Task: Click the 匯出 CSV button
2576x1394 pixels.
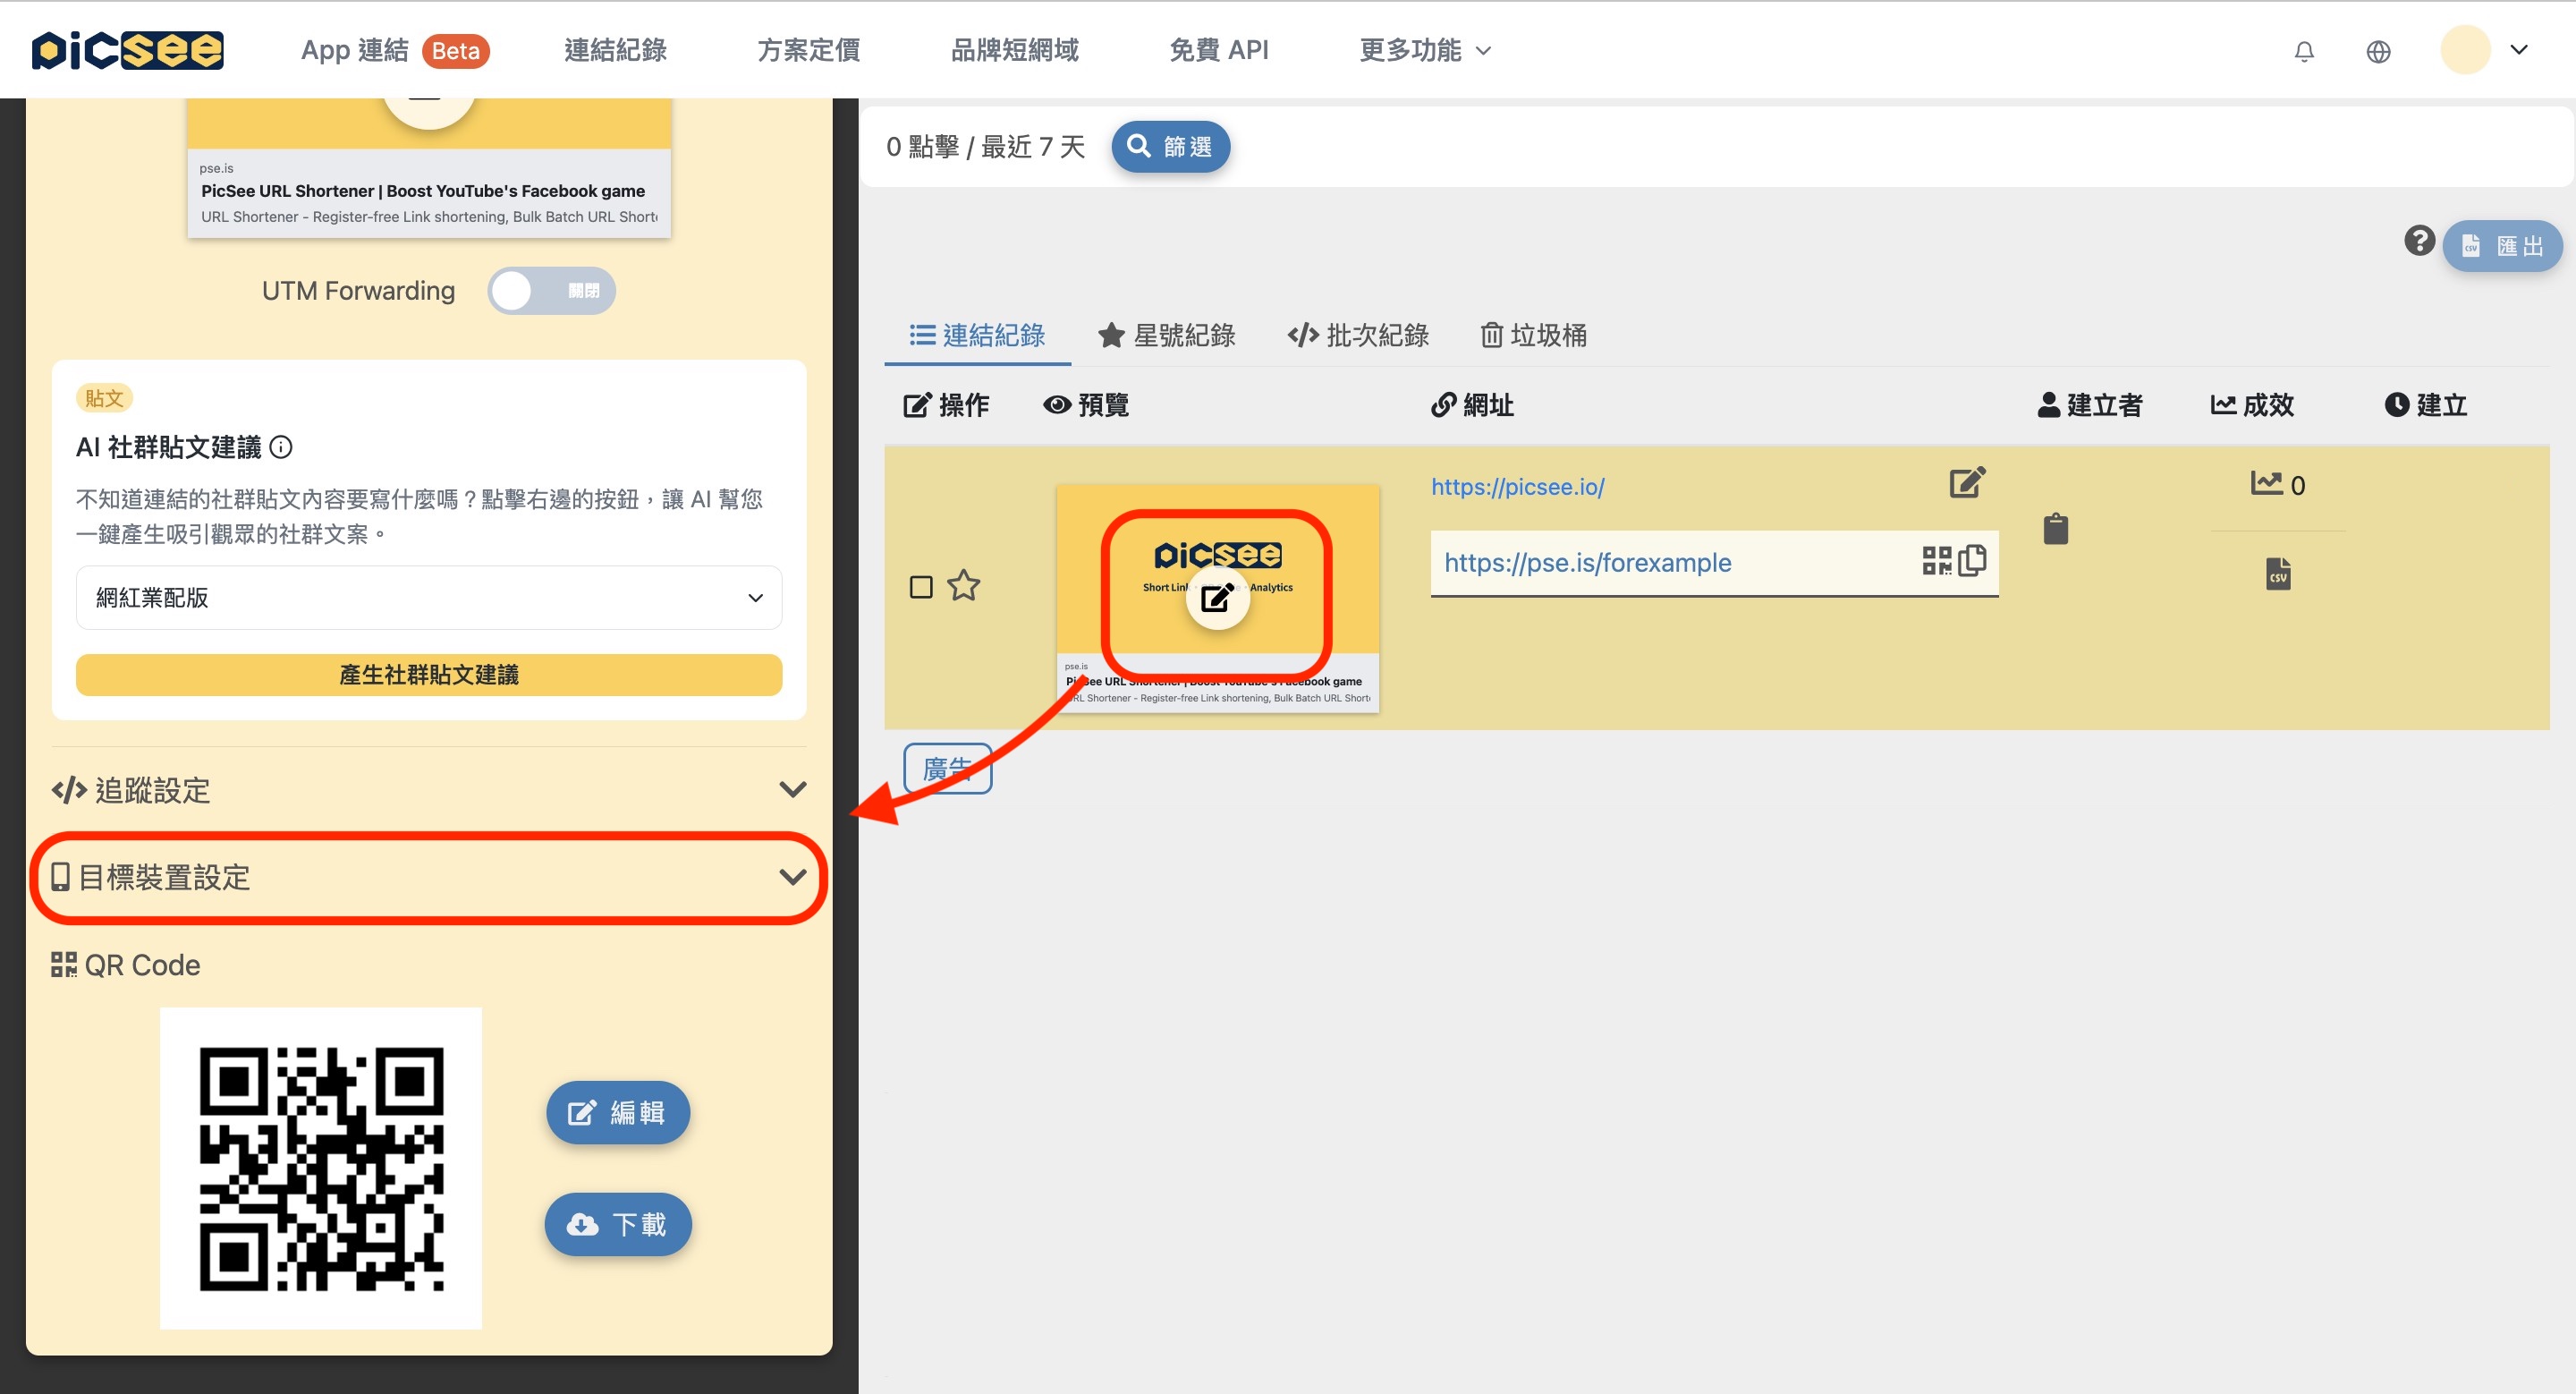Action: click(2502, 246)
